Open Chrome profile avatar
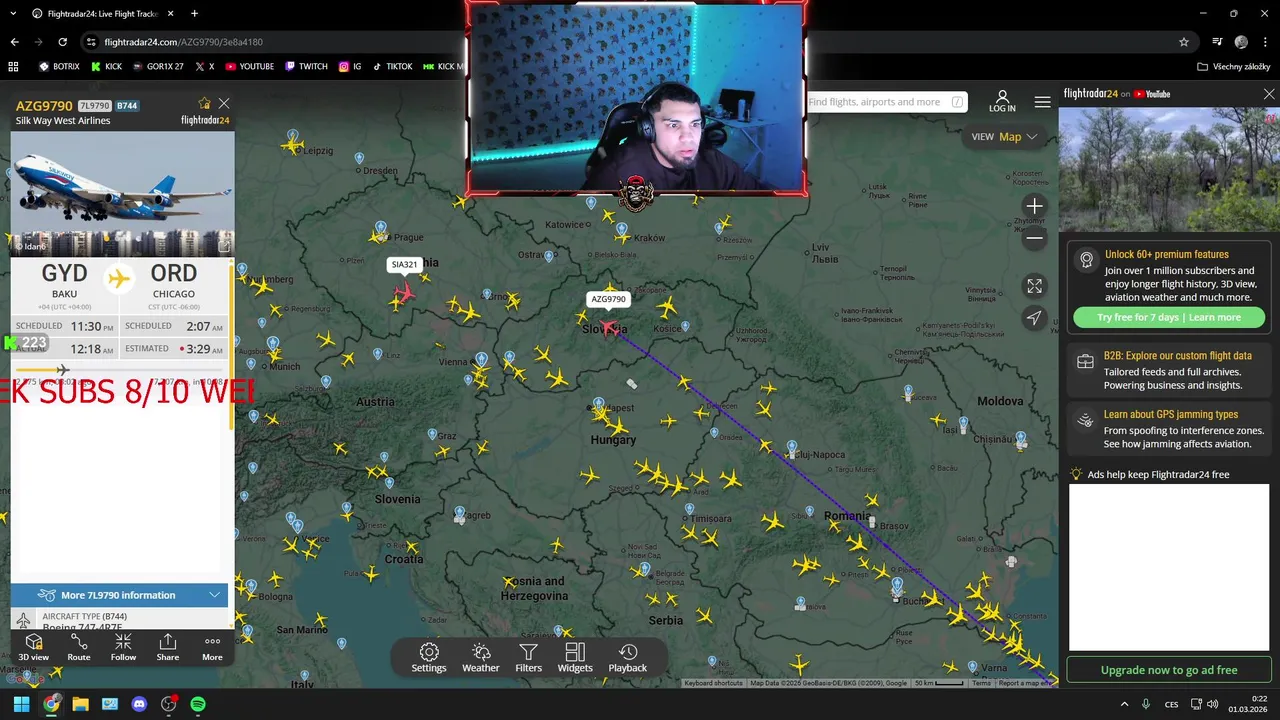 coord(1241,42)
